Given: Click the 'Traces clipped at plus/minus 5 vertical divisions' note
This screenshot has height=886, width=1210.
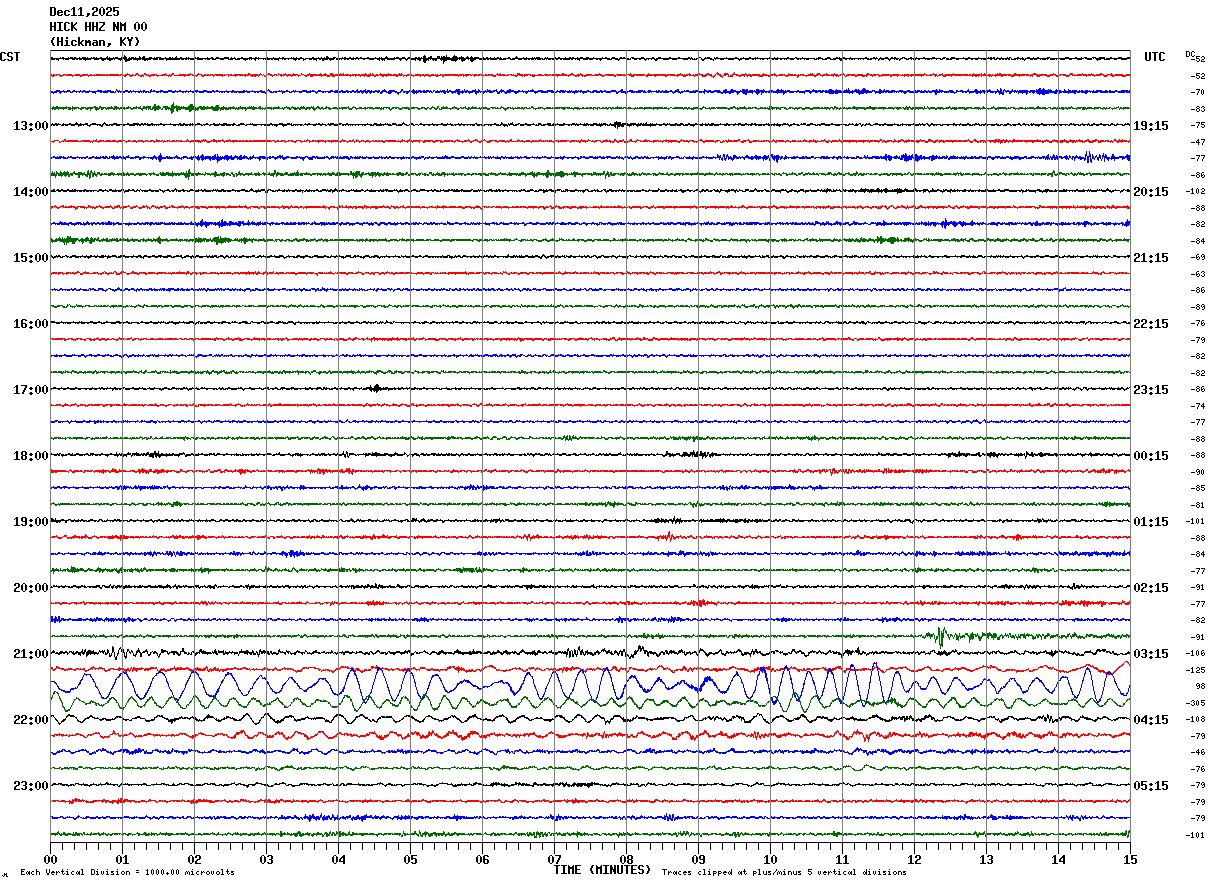Looking at the screenshot, I should point(784,873).
